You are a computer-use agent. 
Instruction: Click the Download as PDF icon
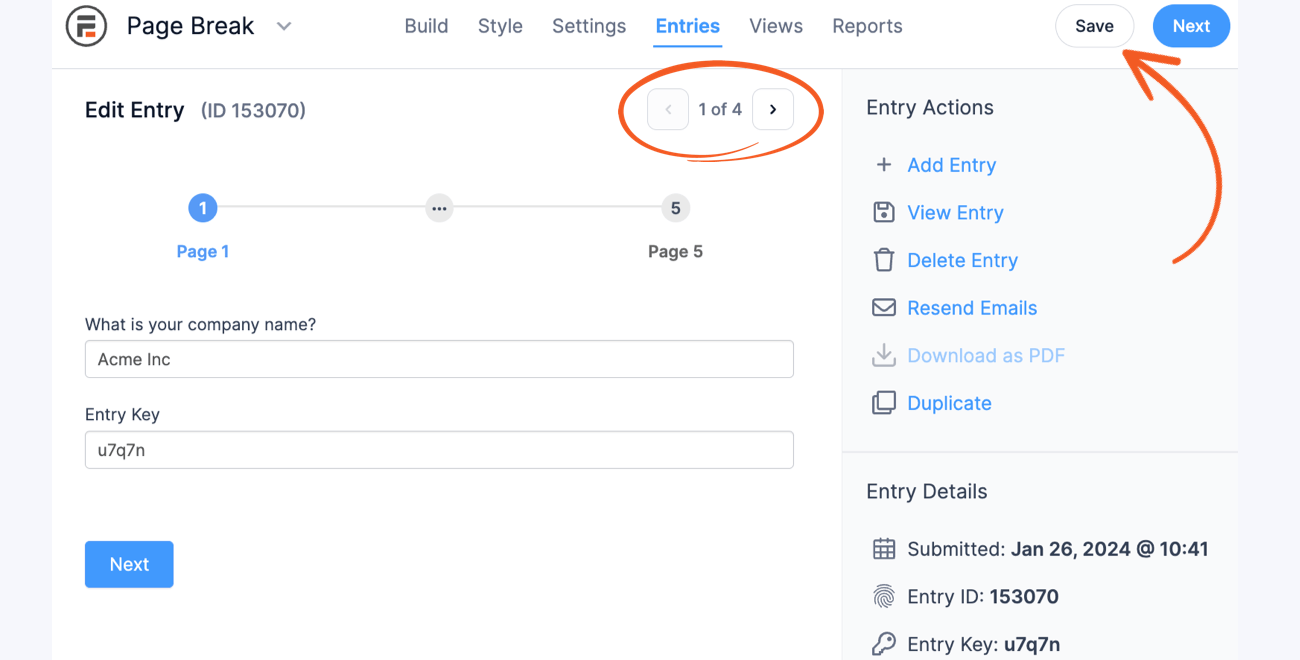pyautogui.click(x=884, y=355)
